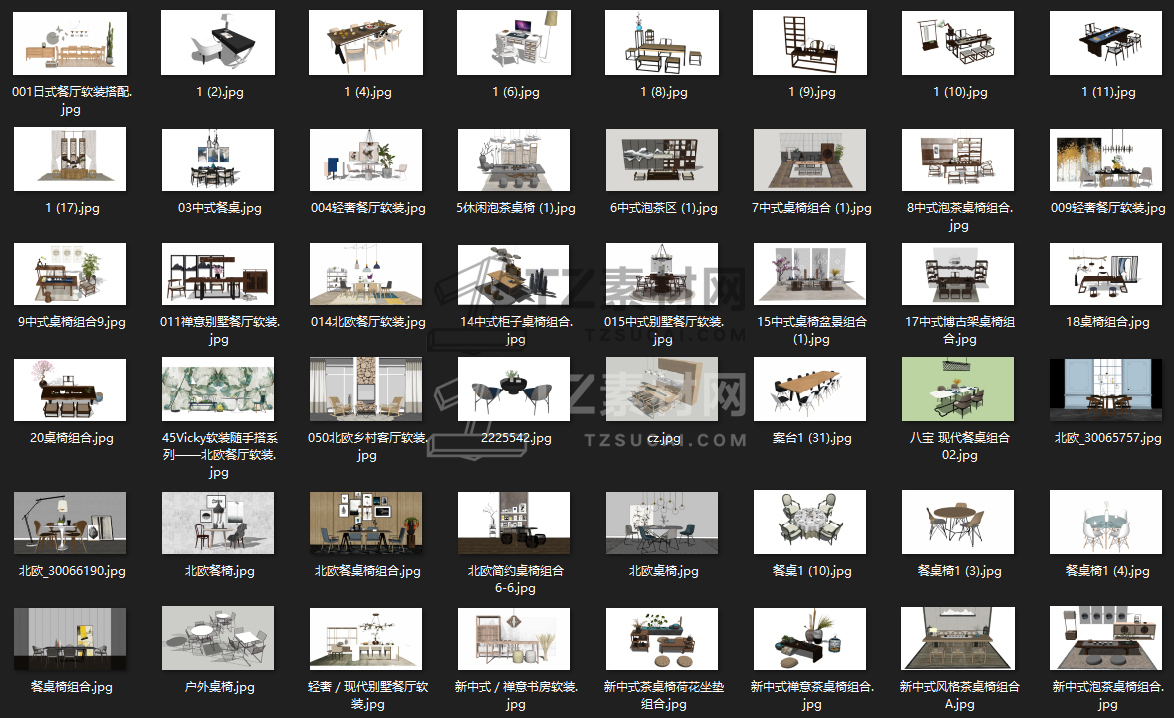This screenshot has height=718, width=1174.
Task: Click the file name text 北欧桌椅.jpg
Action: click(663, 571)
